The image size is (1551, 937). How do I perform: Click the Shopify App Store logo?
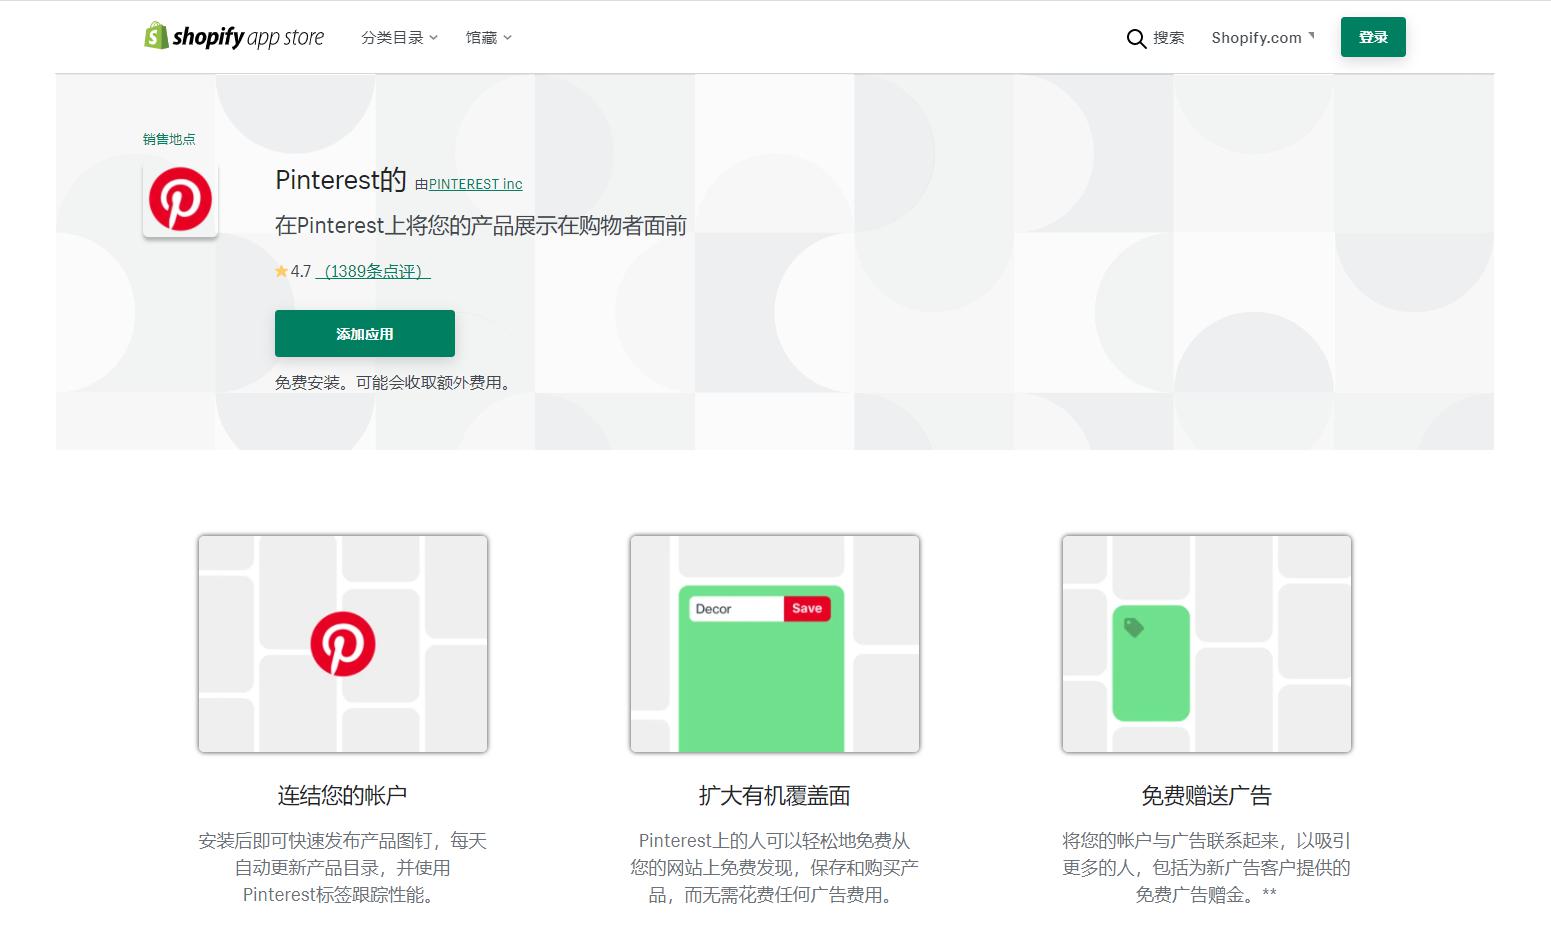pyautogui.click(x=234, y=36)
